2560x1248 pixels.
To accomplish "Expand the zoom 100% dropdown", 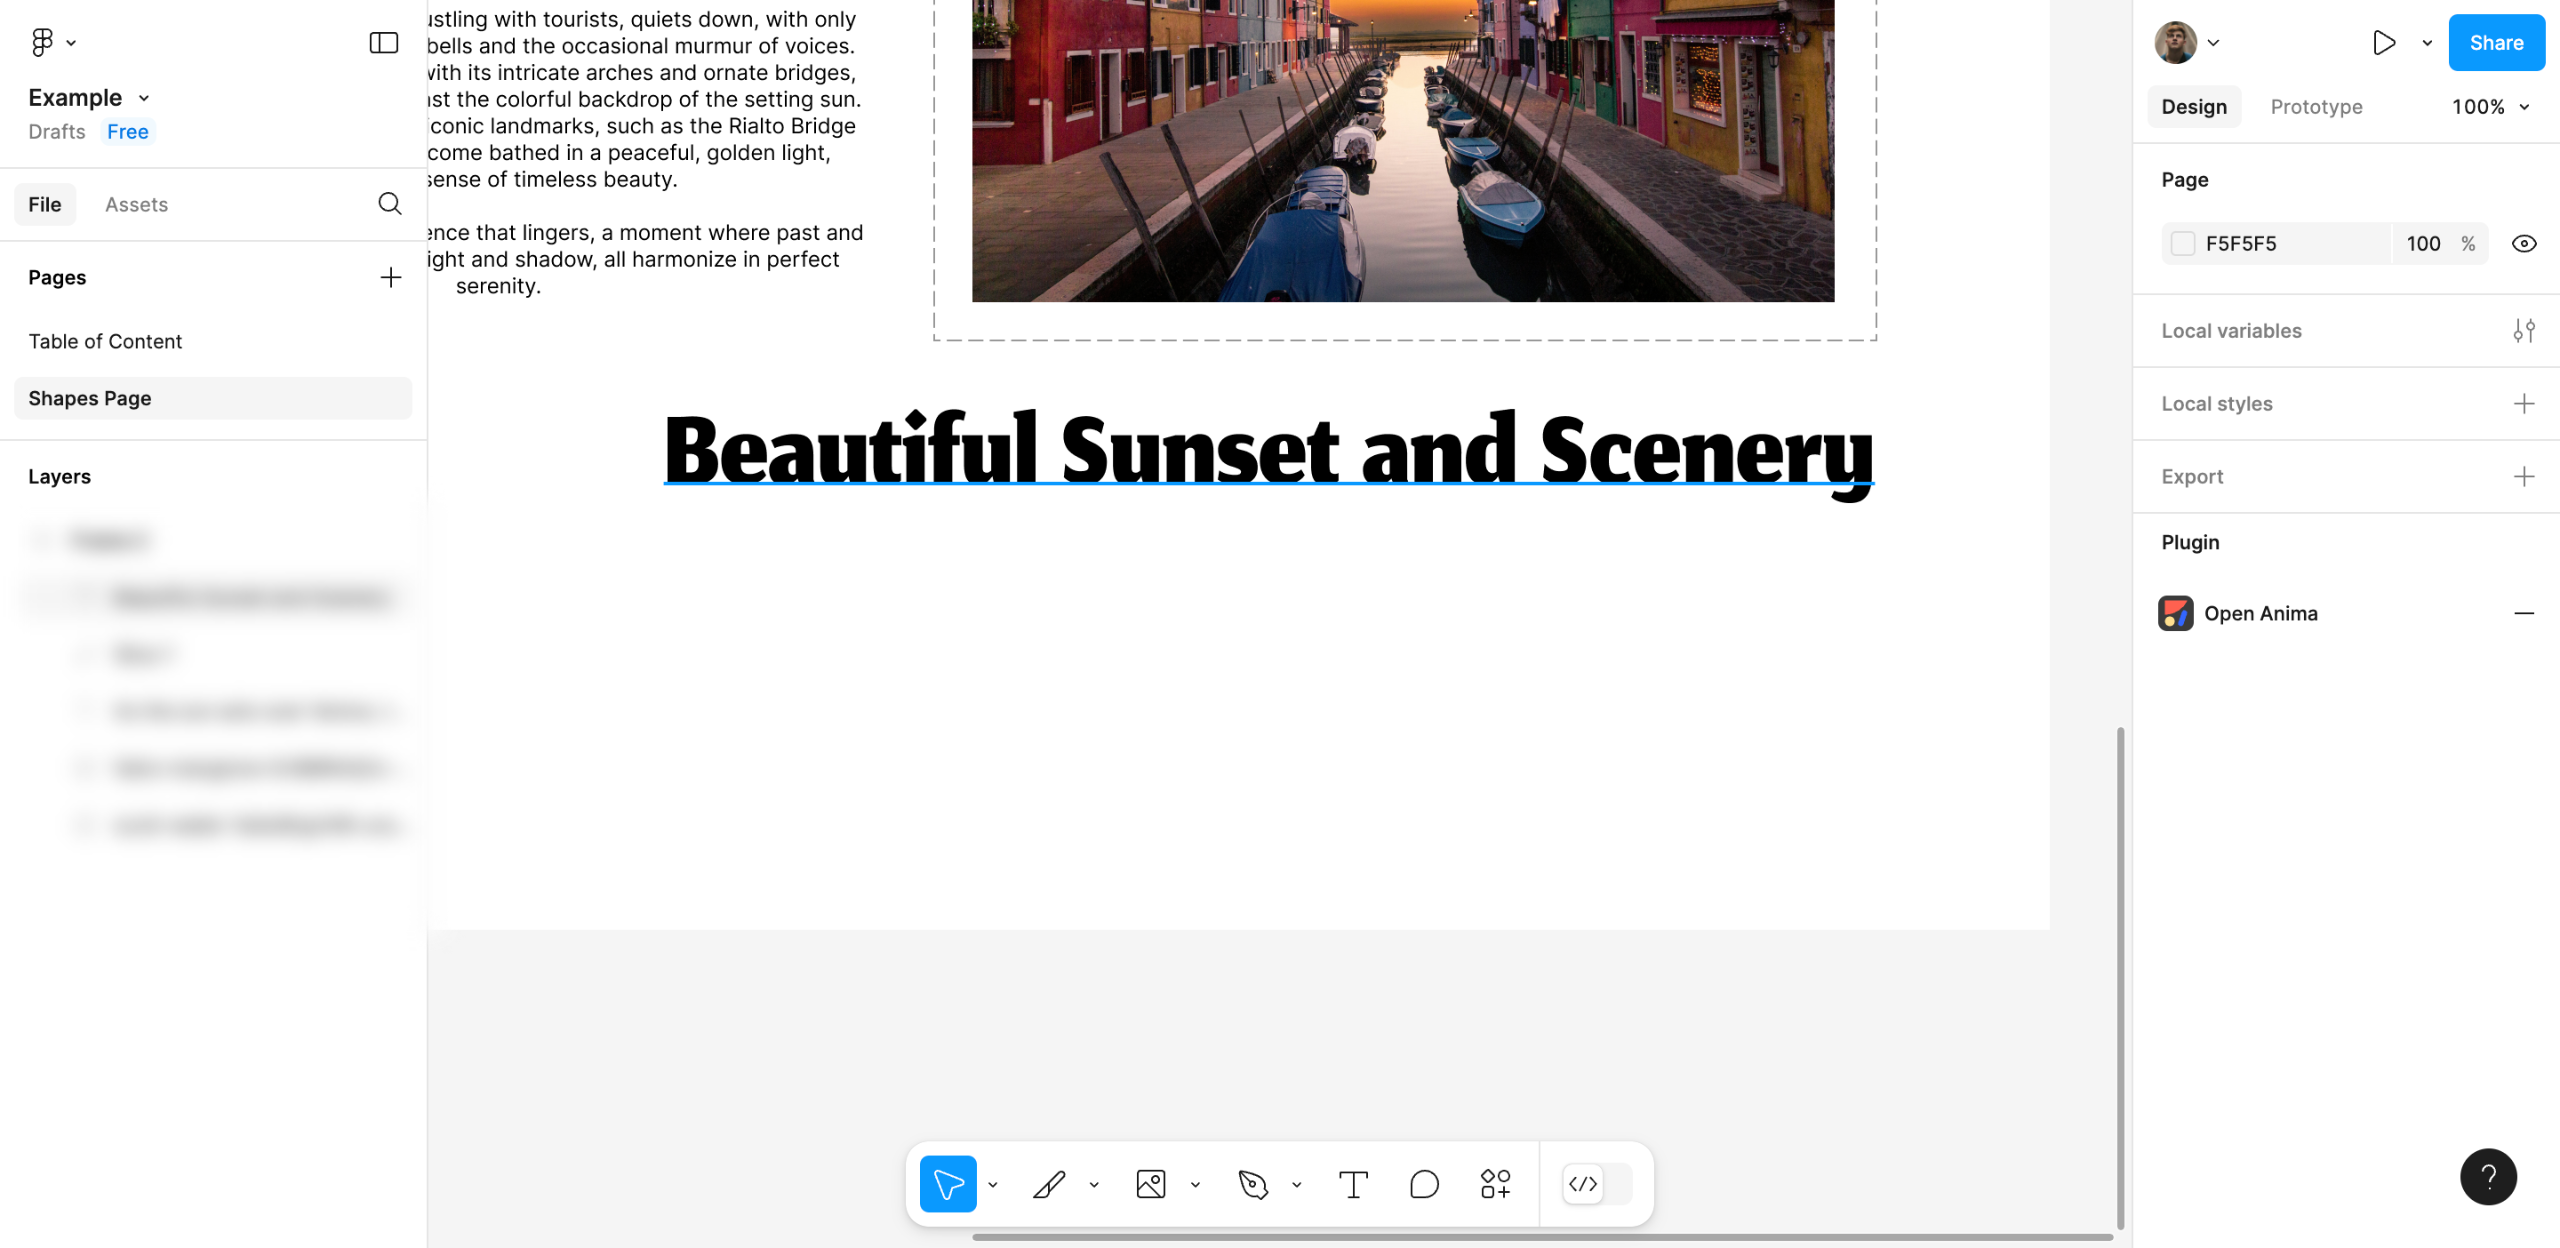I will [x=2491, y=107].
